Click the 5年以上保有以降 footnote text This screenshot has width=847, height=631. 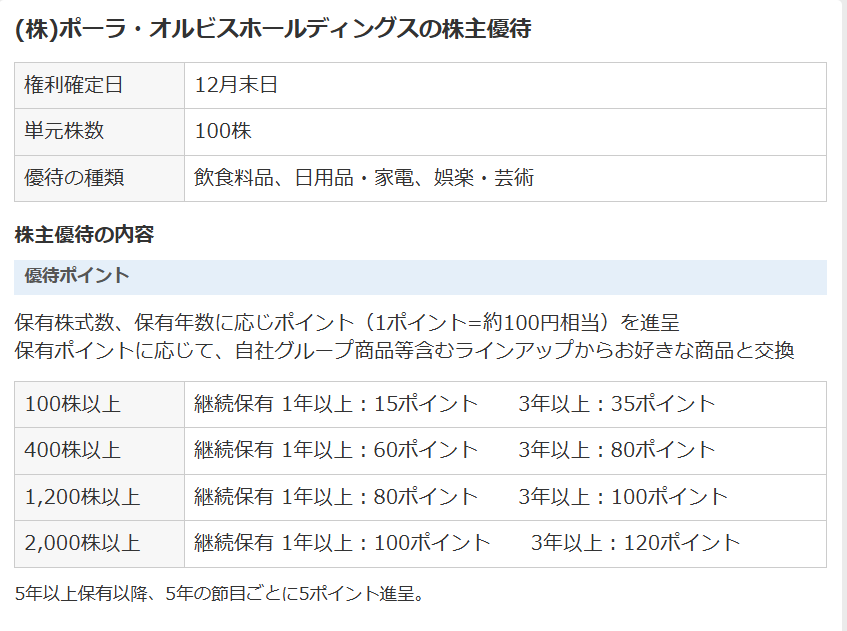tap(220, 593)
